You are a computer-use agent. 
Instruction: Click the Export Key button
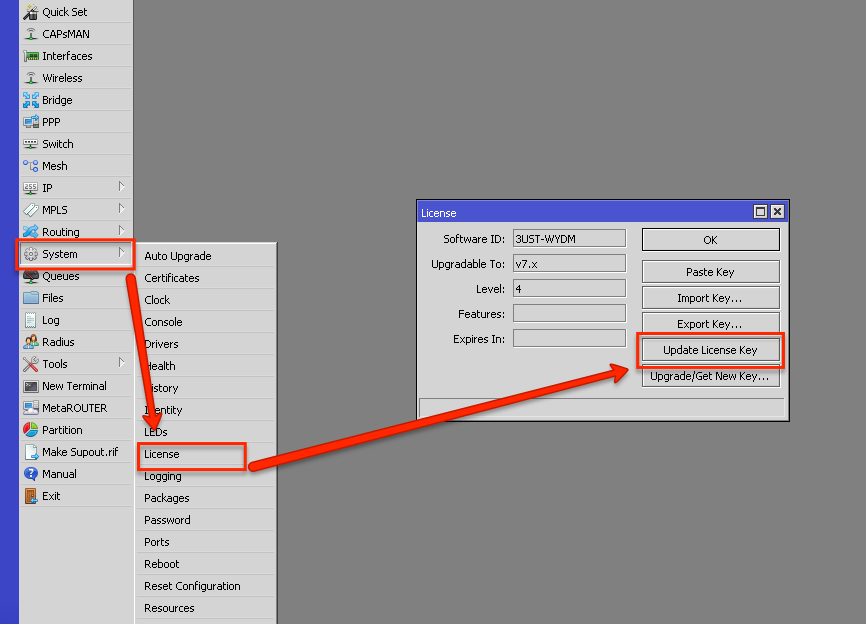[710, 324]
